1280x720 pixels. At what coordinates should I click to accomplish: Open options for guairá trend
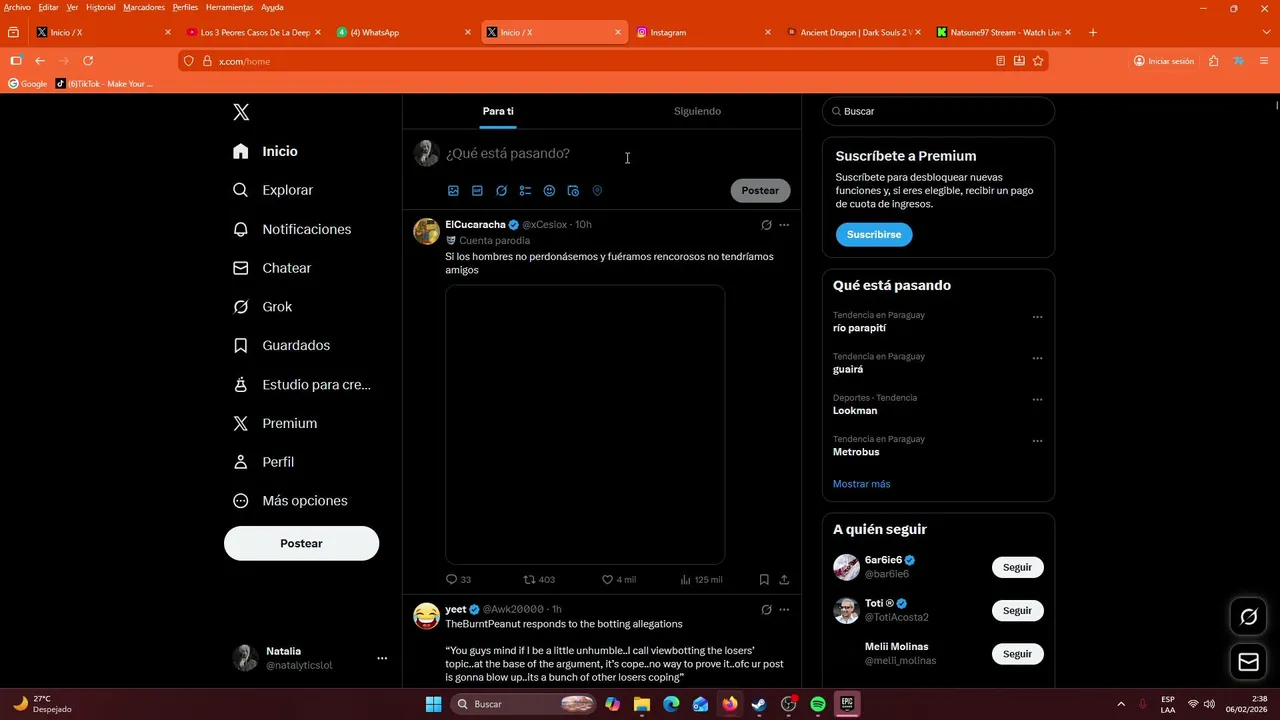coord(1037,358)
